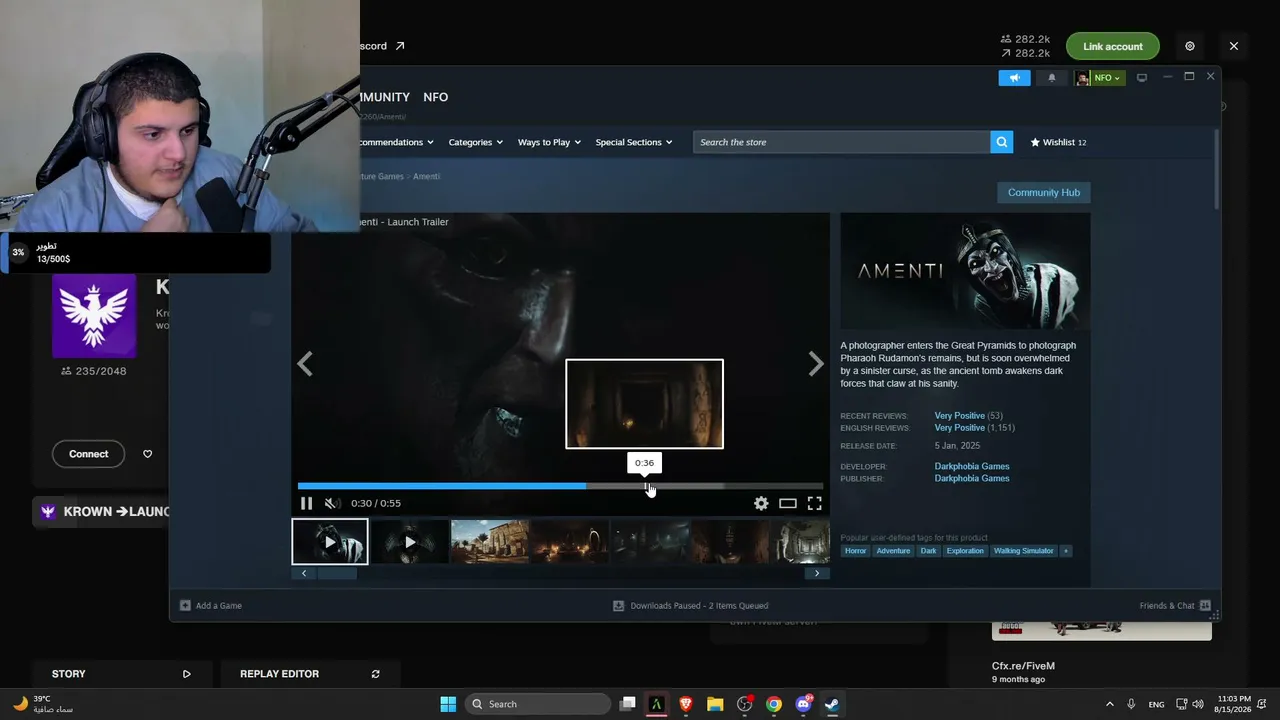The width and height of the screenshot is (1280, 720).
Task: Toggle theater mode on trailer
Action: [788, 503]
